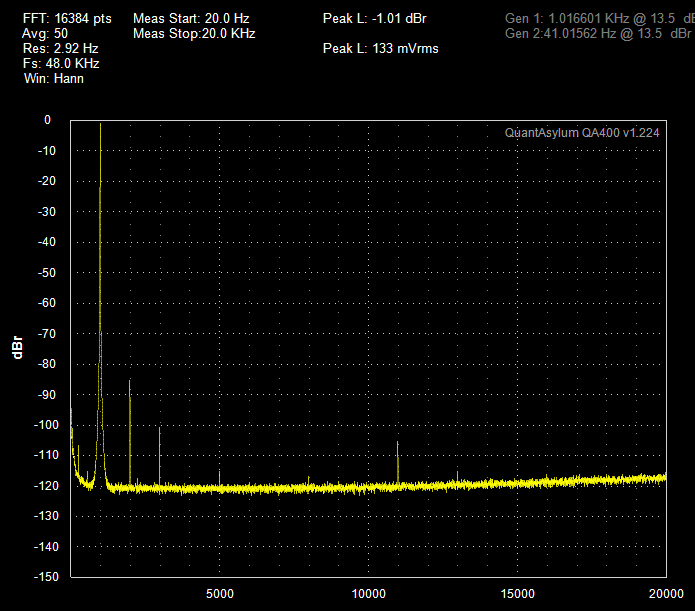Viewport: 695px width, 611px height.
Task: Click the 'Fs: 48.0 KHz' sample rate text
Action: (61, 63)
